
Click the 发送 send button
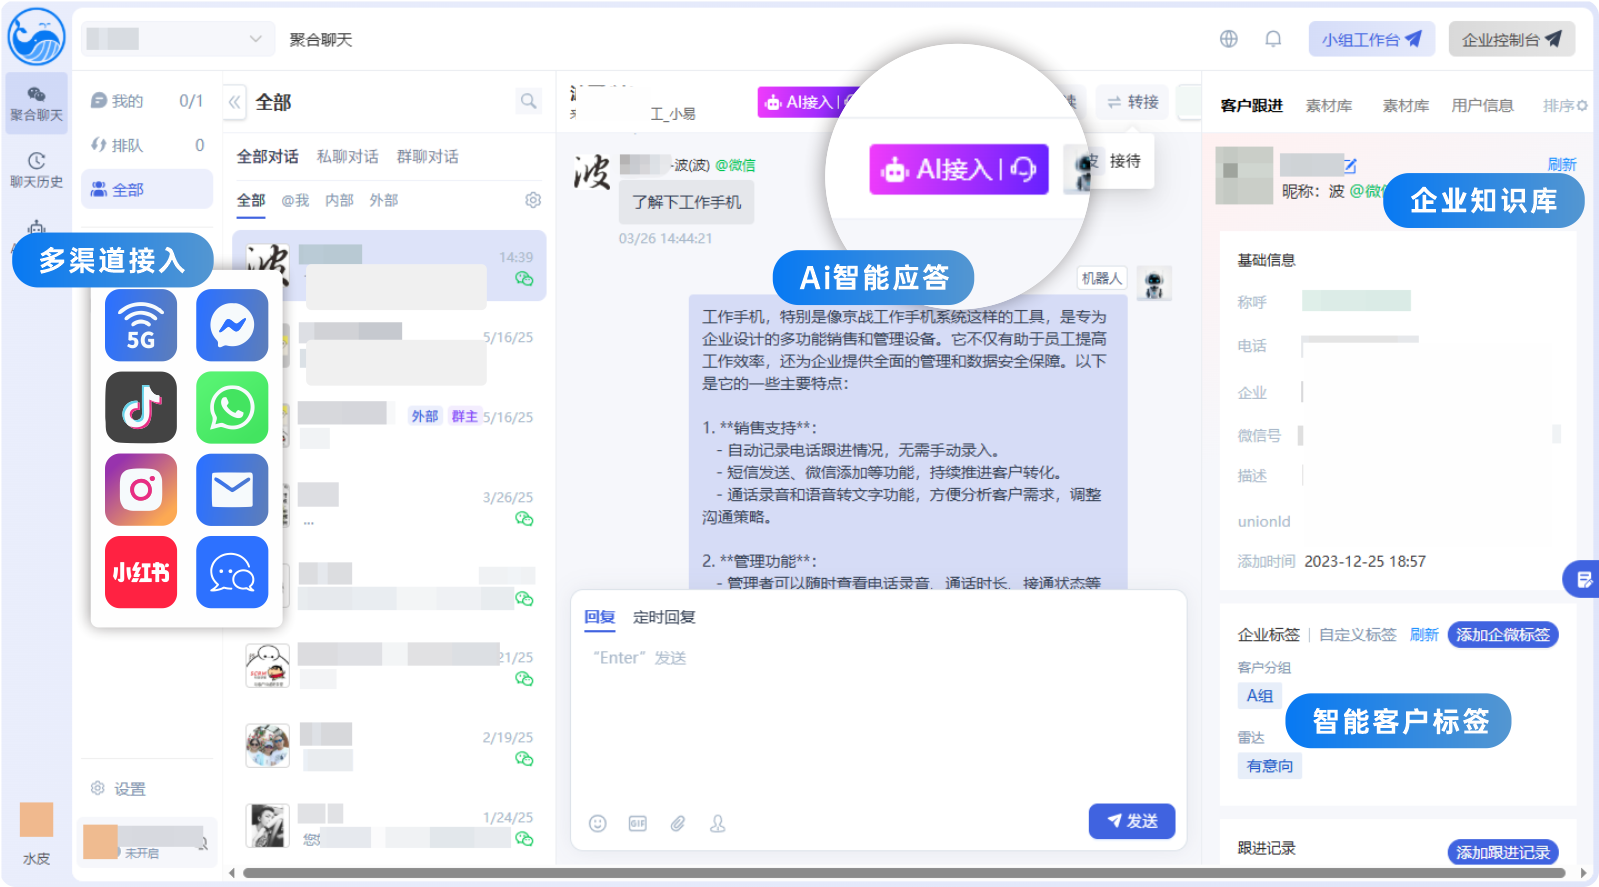coord(1132,821)
